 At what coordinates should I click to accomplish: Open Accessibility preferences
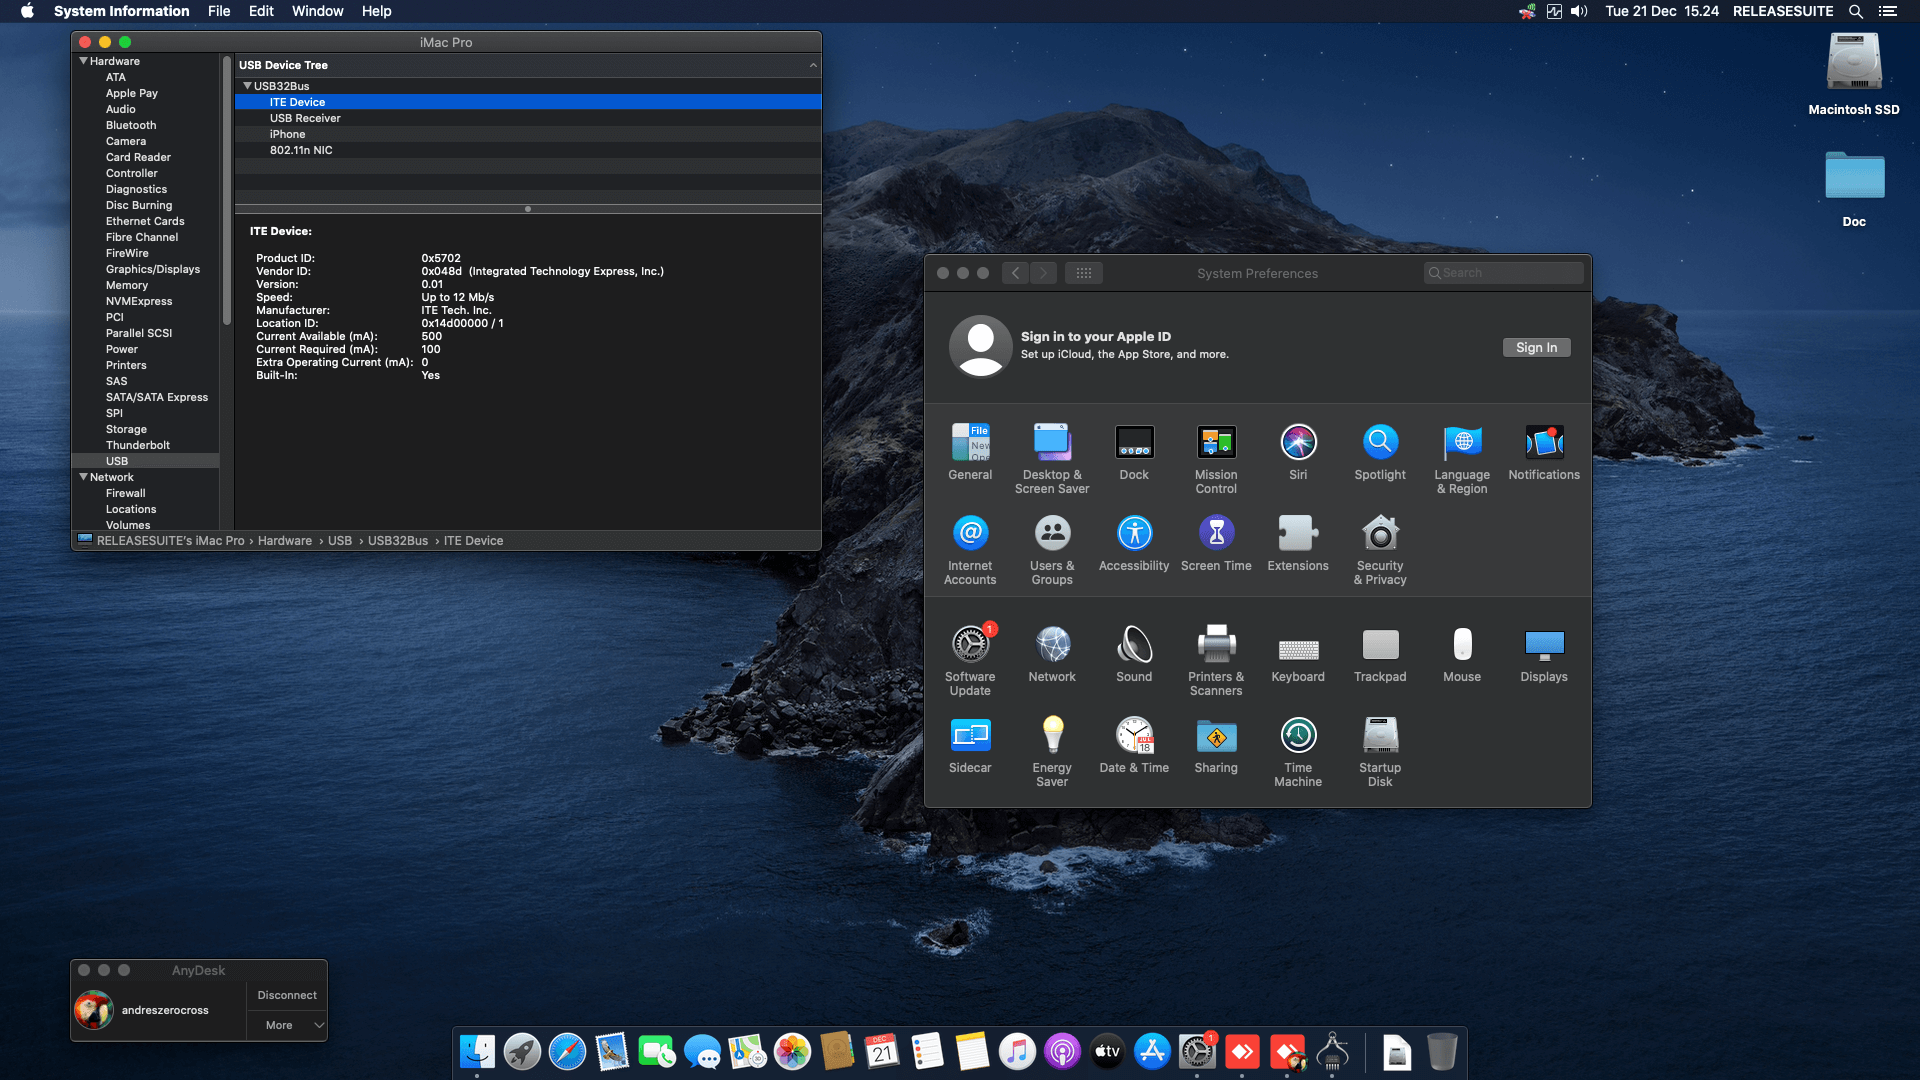[x=1134, y=543]
